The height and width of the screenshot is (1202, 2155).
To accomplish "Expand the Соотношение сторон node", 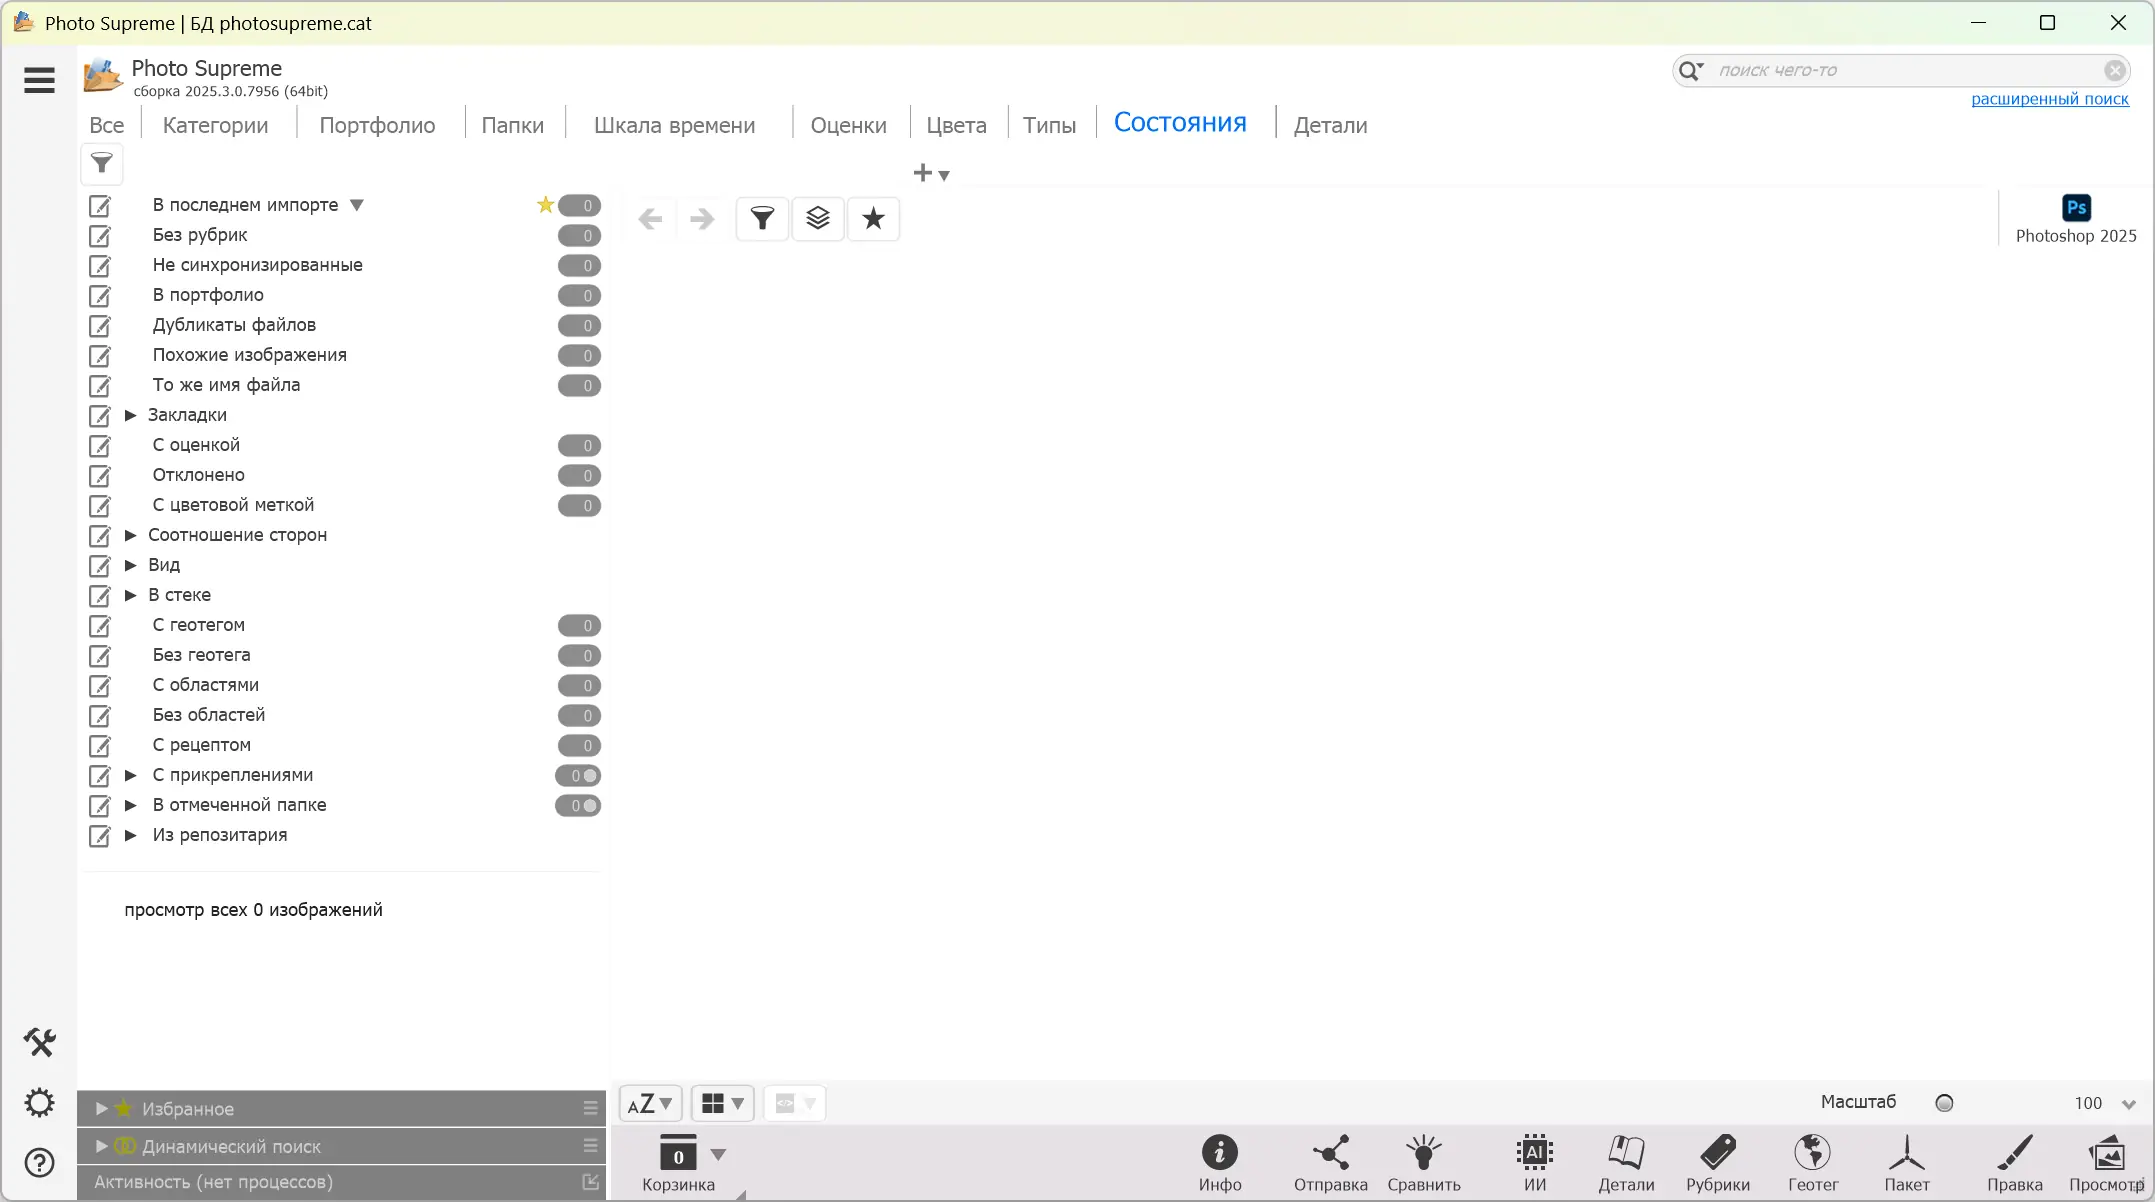I will (x=130, y=535).
